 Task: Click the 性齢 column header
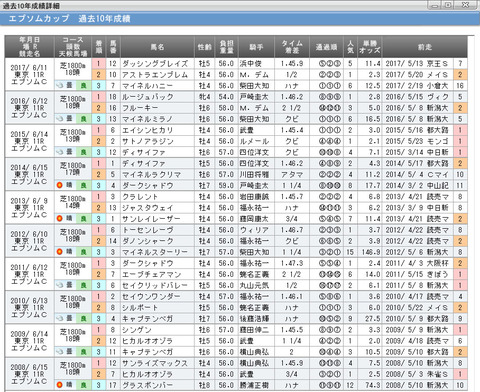point(204,47)
